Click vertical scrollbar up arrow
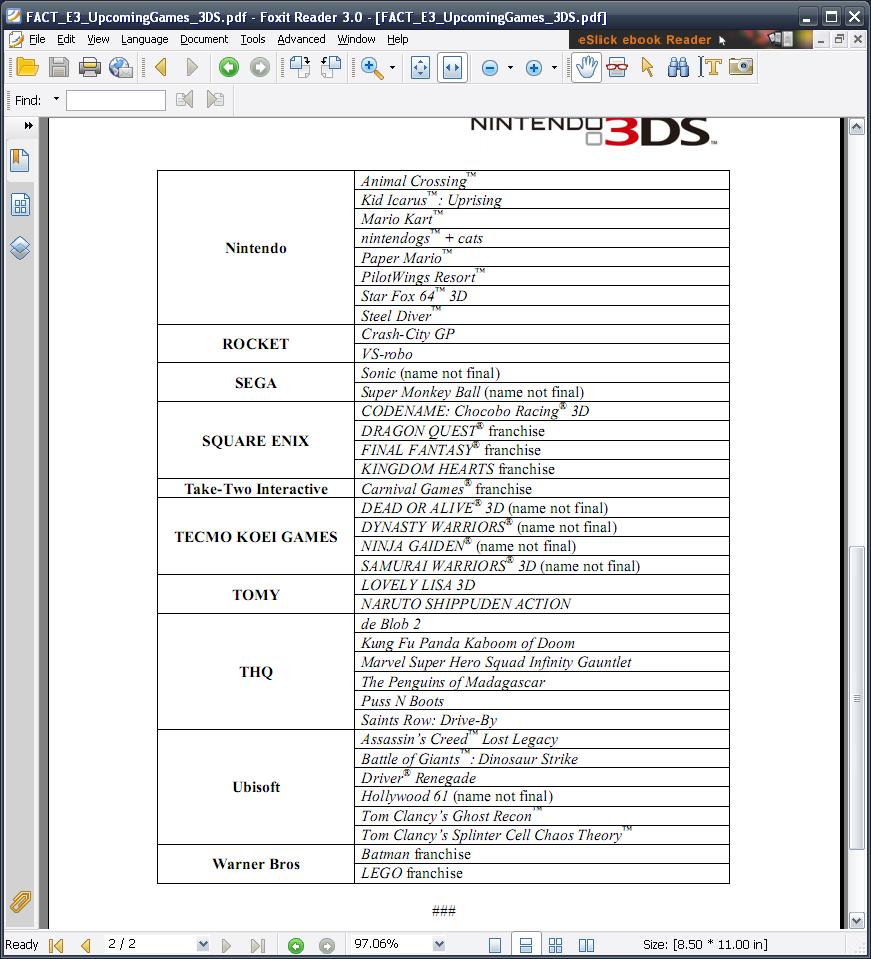The image size is (871, 959). pos(856,127)
